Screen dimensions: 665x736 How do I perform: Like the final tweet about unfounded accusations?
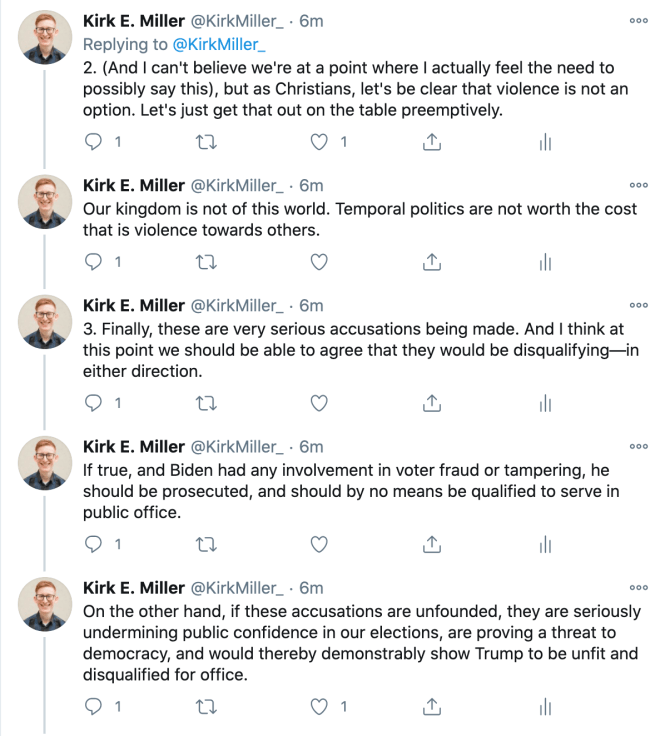coord(319,708)
